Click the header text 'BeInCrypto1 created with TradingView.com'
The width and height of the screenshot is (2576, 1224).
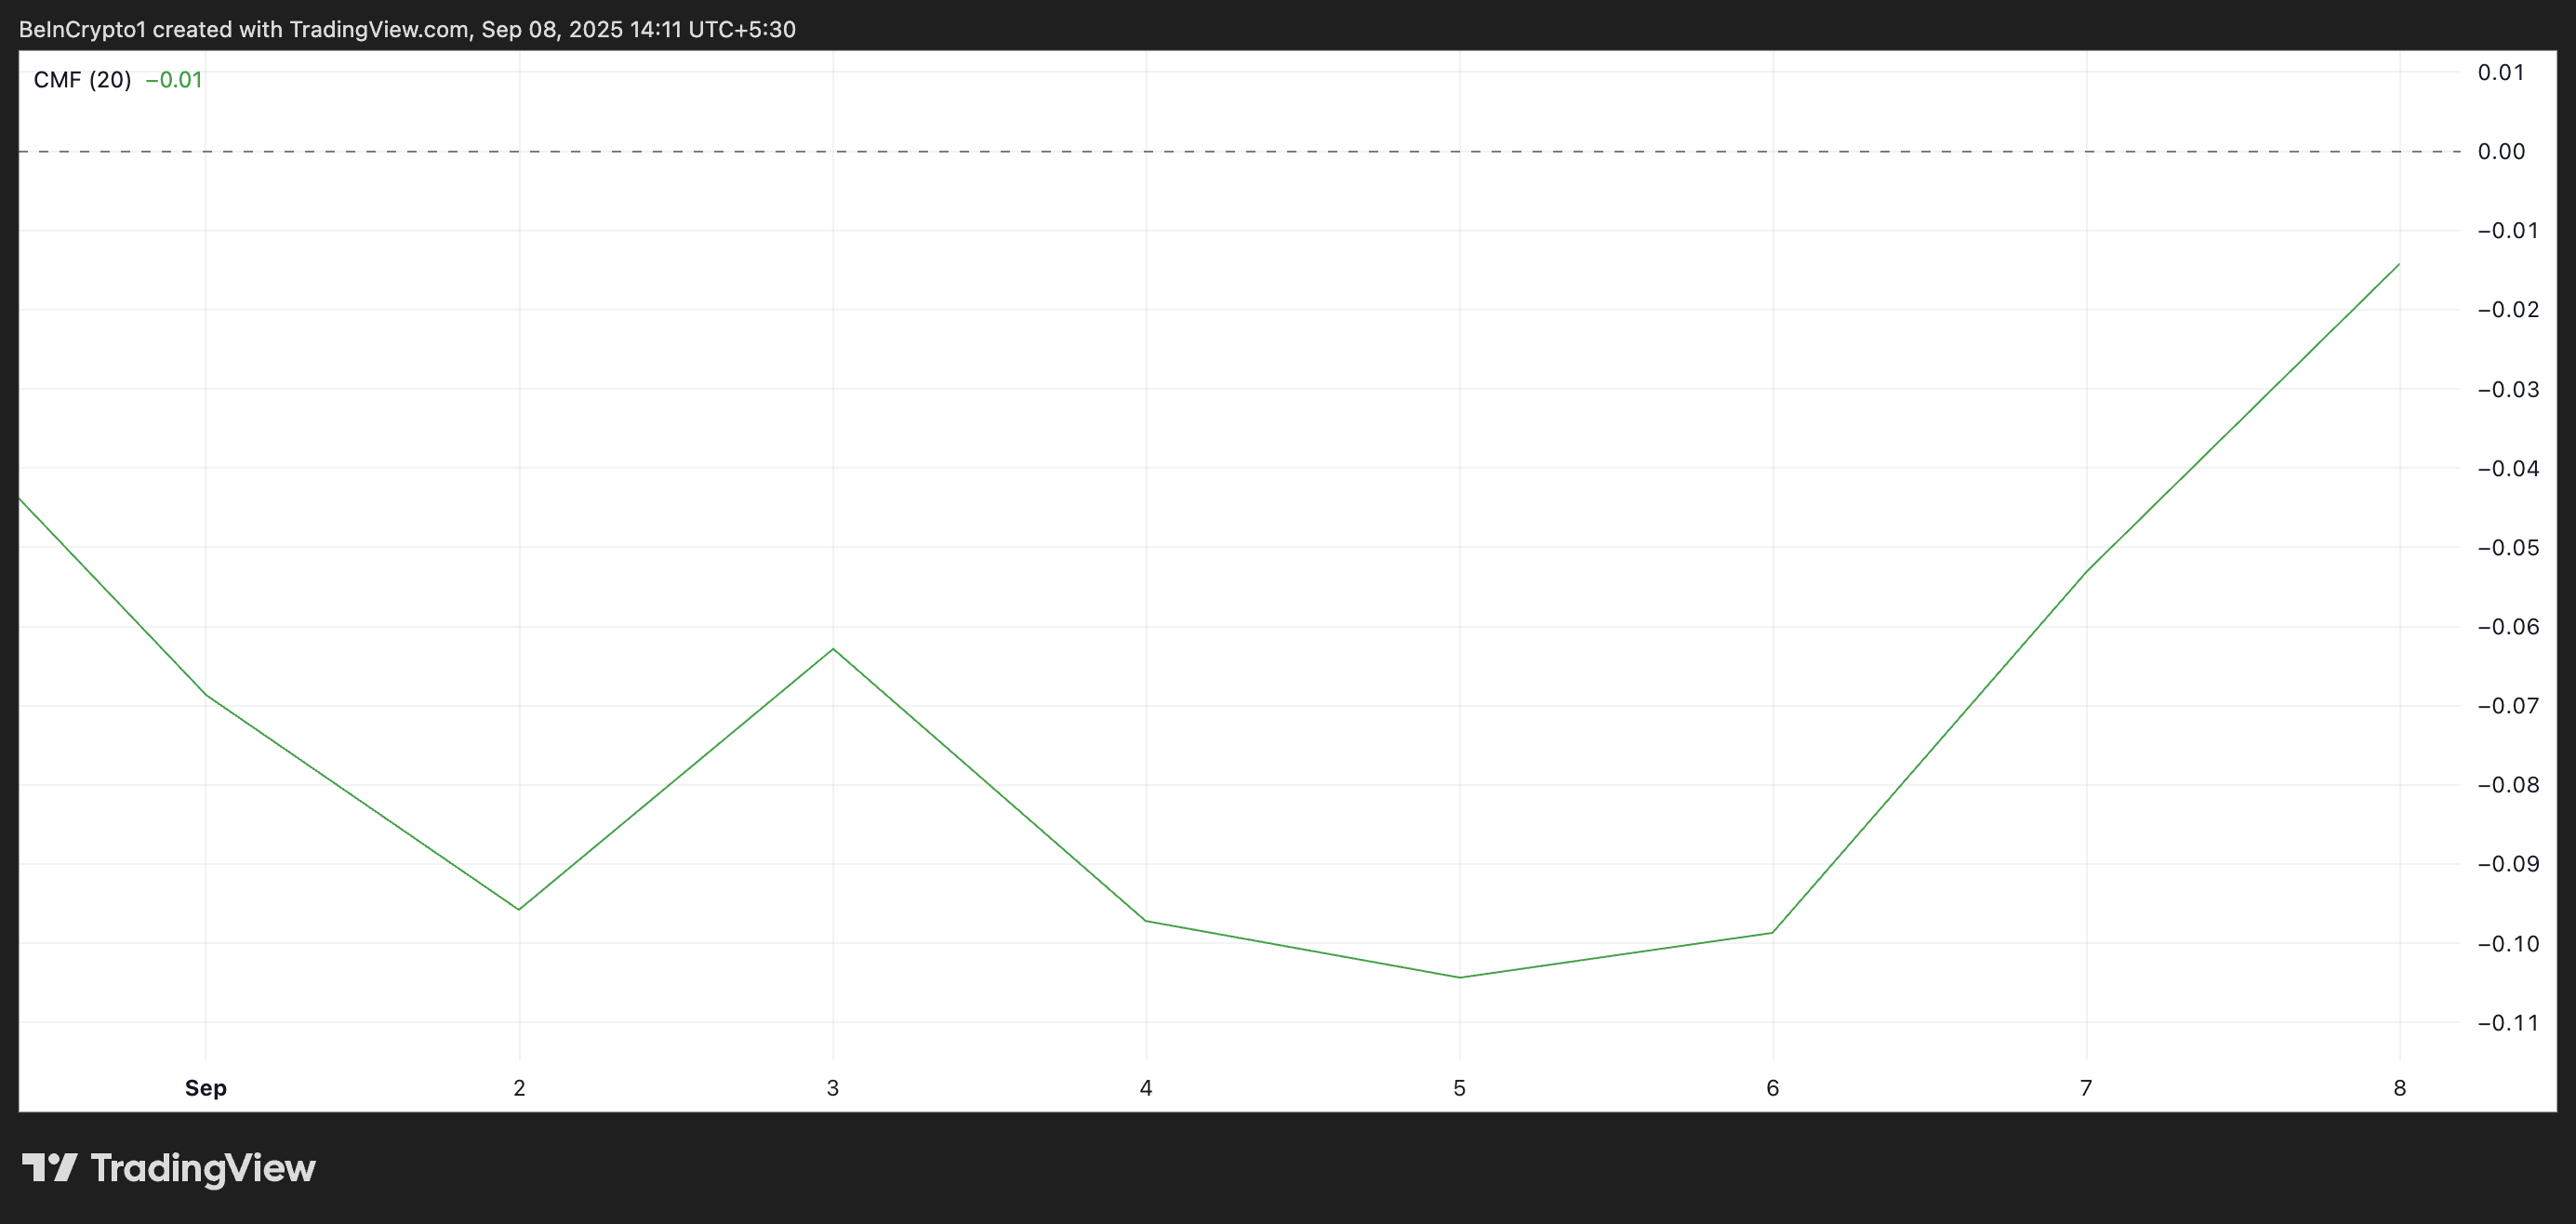(x=244, y=29)
